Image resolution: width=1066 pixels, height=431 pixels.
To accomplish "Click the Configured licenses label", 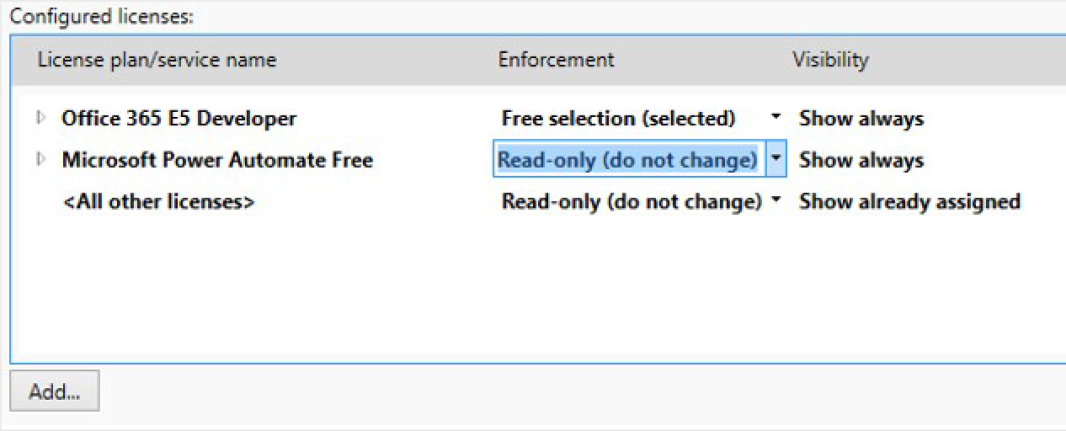I will tap(102, 16).
